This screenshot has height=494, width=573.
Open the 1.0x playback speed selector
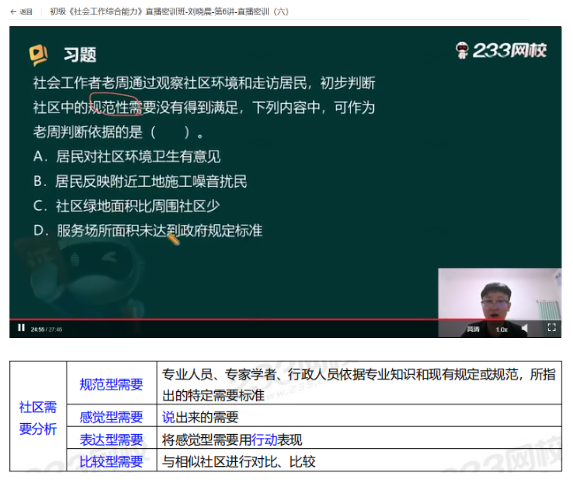click(501, 330)
